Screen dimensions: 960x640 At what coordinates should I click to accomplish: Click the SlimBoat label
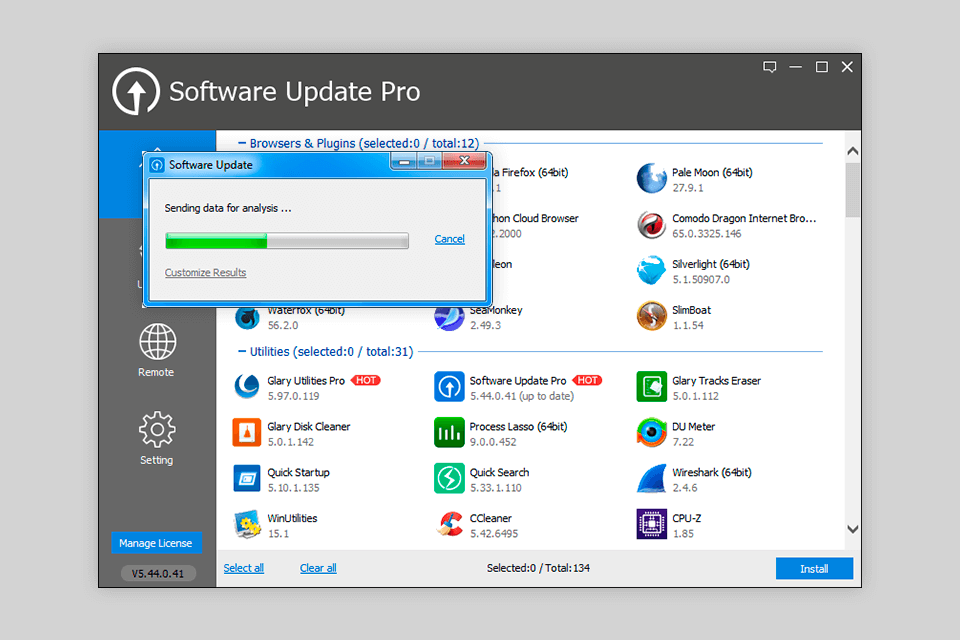pyautogui.click(x=691, y=311)
